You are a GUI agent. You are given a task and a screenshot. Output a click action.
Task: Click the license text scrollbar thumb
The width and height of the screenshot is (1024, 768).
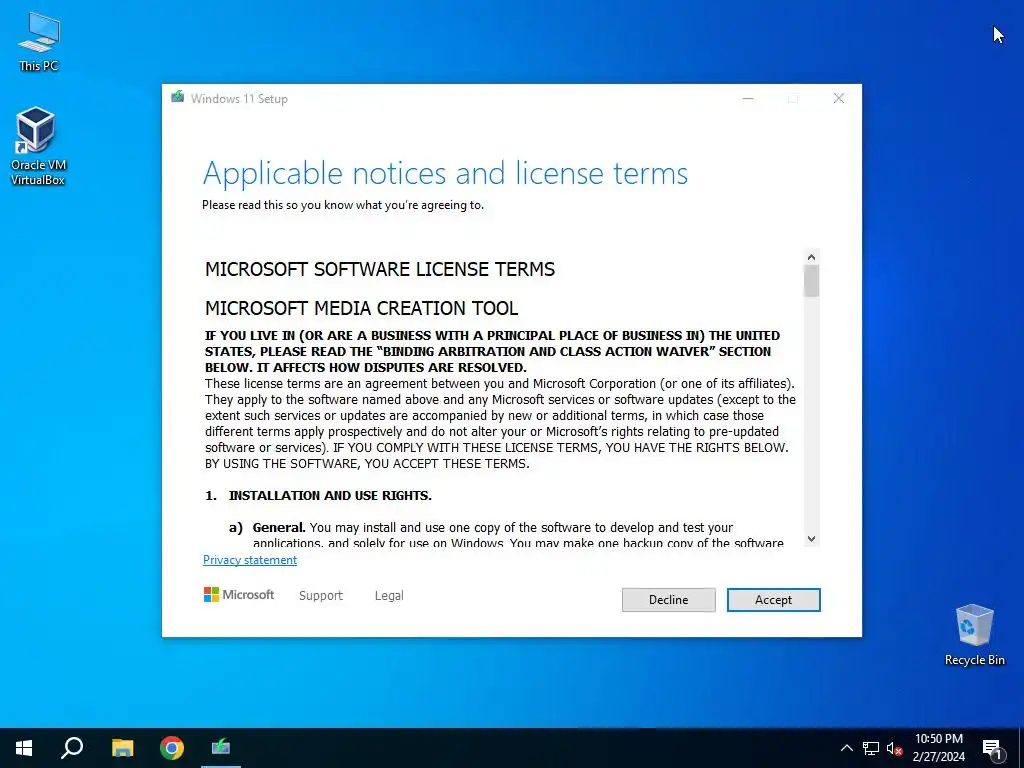pyautogui.click(x=811, y=281)
